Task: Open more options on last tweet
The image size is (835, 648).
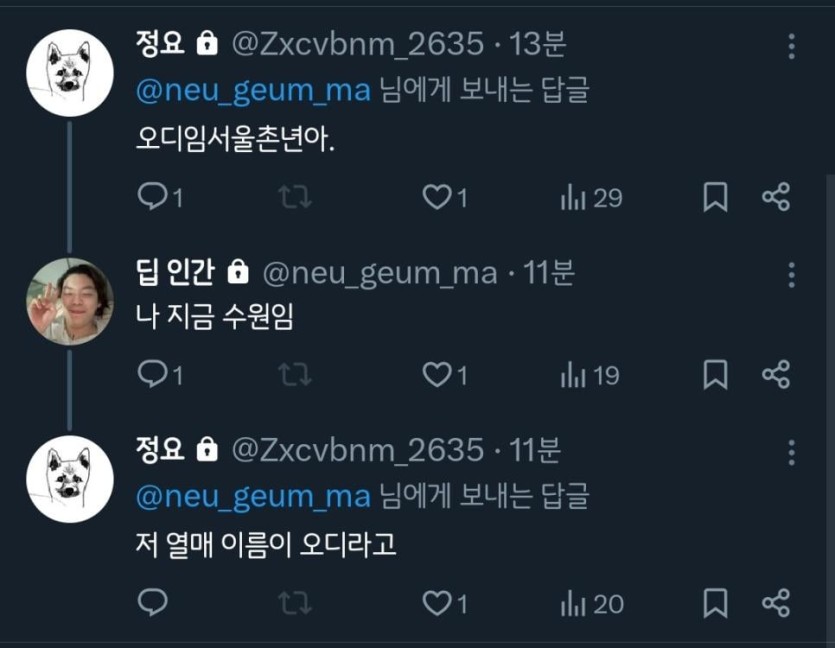Action: [x=791, y=452]
